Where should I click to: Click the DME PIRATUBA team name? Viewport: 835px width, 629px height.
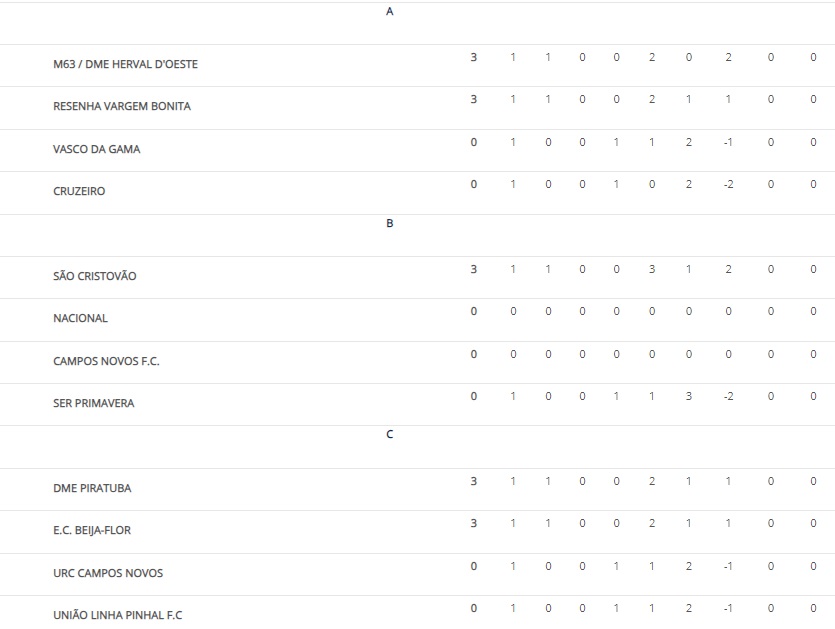pyautogui.click(x=92, y=488)
